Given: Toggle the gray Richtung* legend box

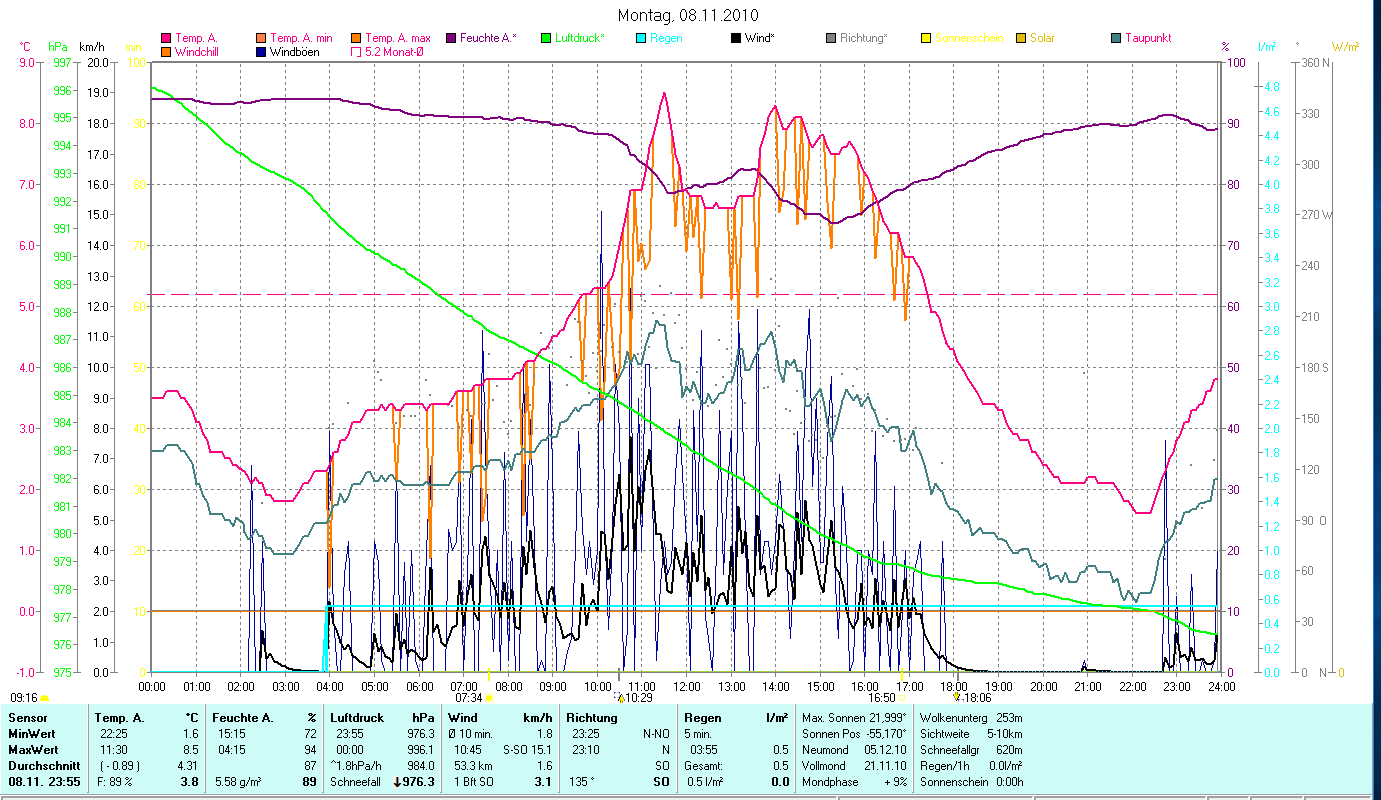Looking at the screenshot, I should point(831,39).
